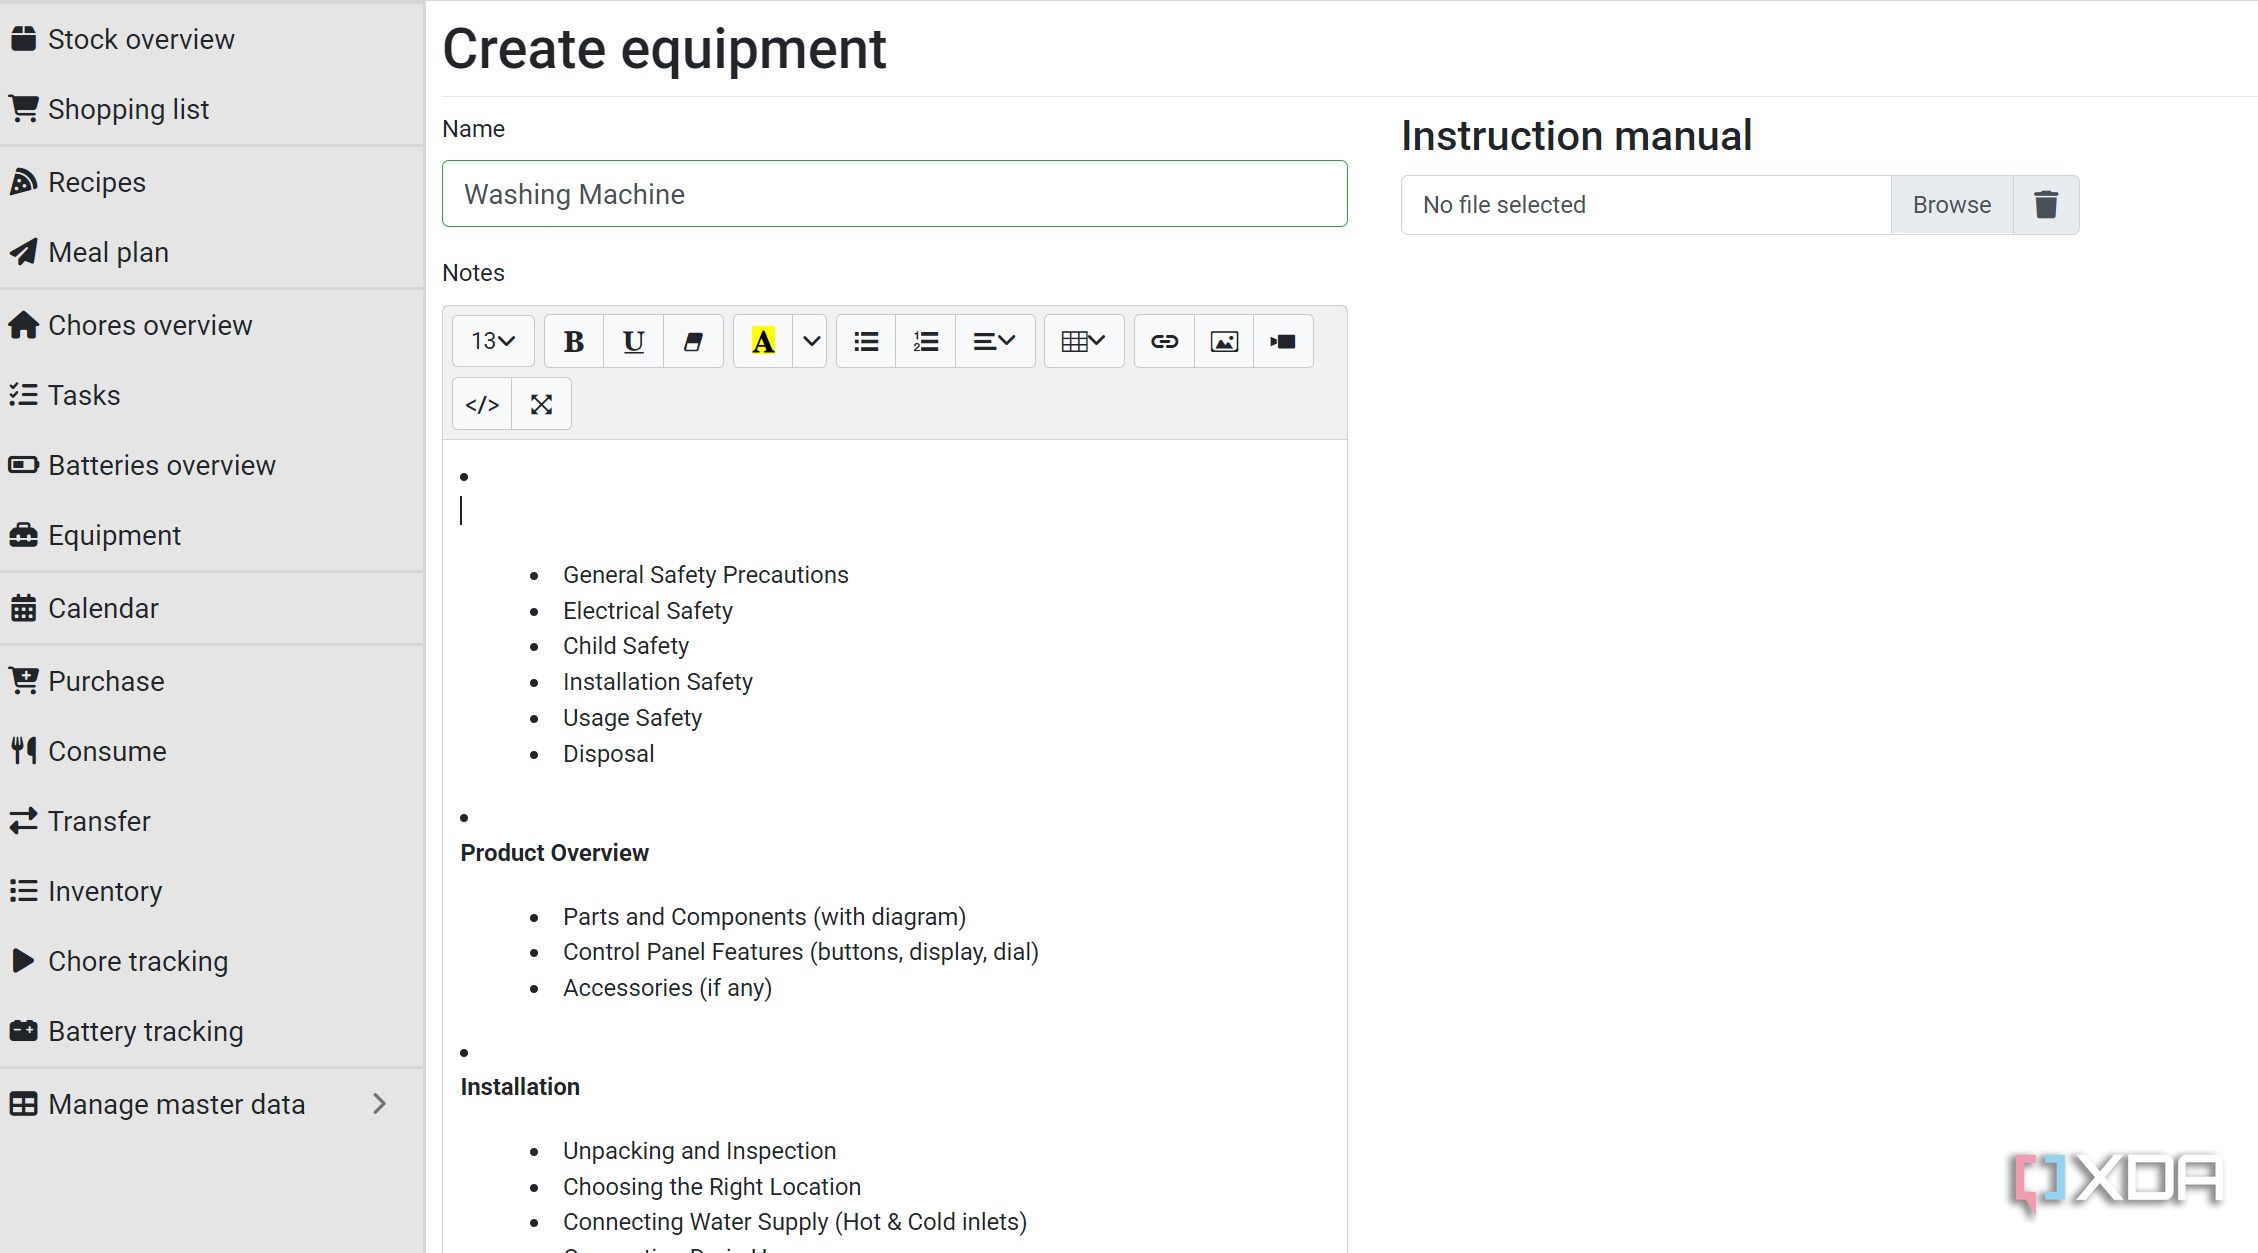Go to Recipes in sidebar
The image size is (2258, 1253).
[x=212, y=182]
